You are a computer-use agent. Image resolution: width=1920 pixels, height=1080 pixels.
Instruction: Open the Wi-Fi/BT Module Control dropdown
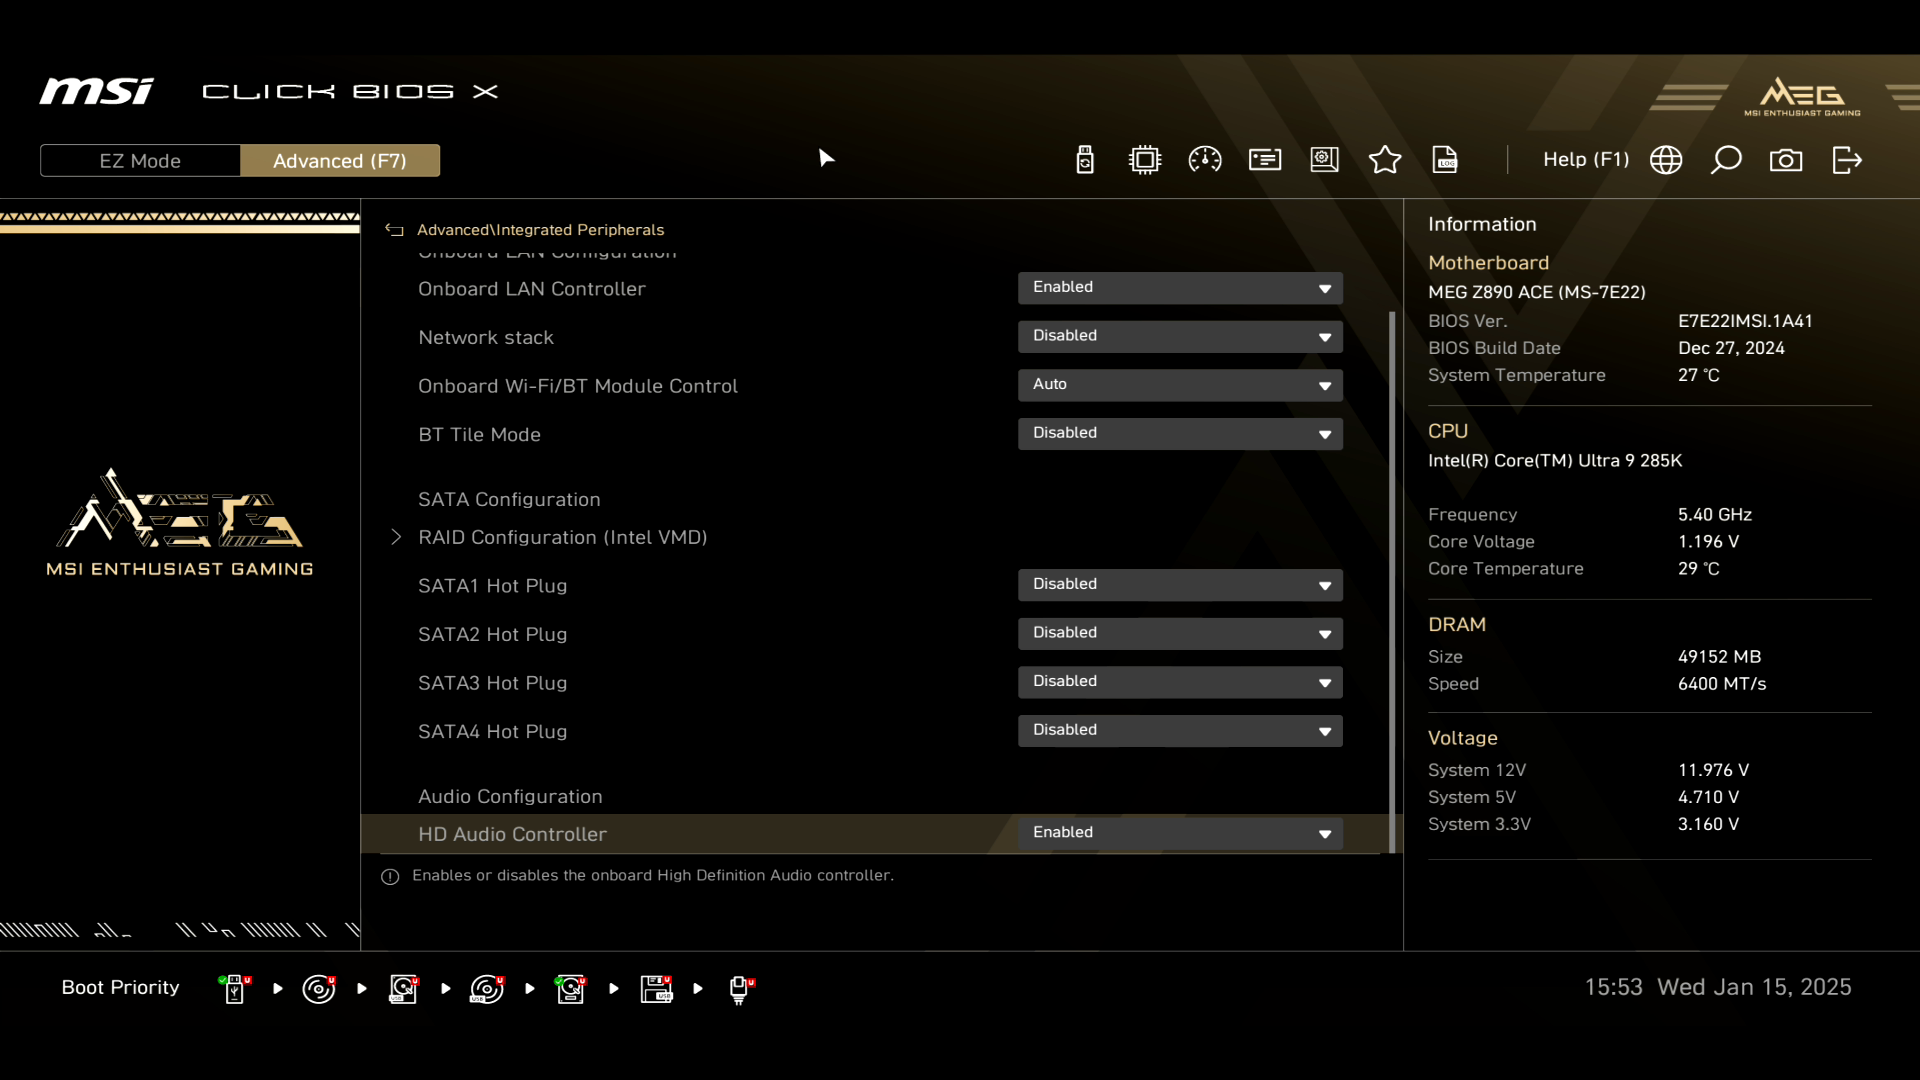[1180, 385]
